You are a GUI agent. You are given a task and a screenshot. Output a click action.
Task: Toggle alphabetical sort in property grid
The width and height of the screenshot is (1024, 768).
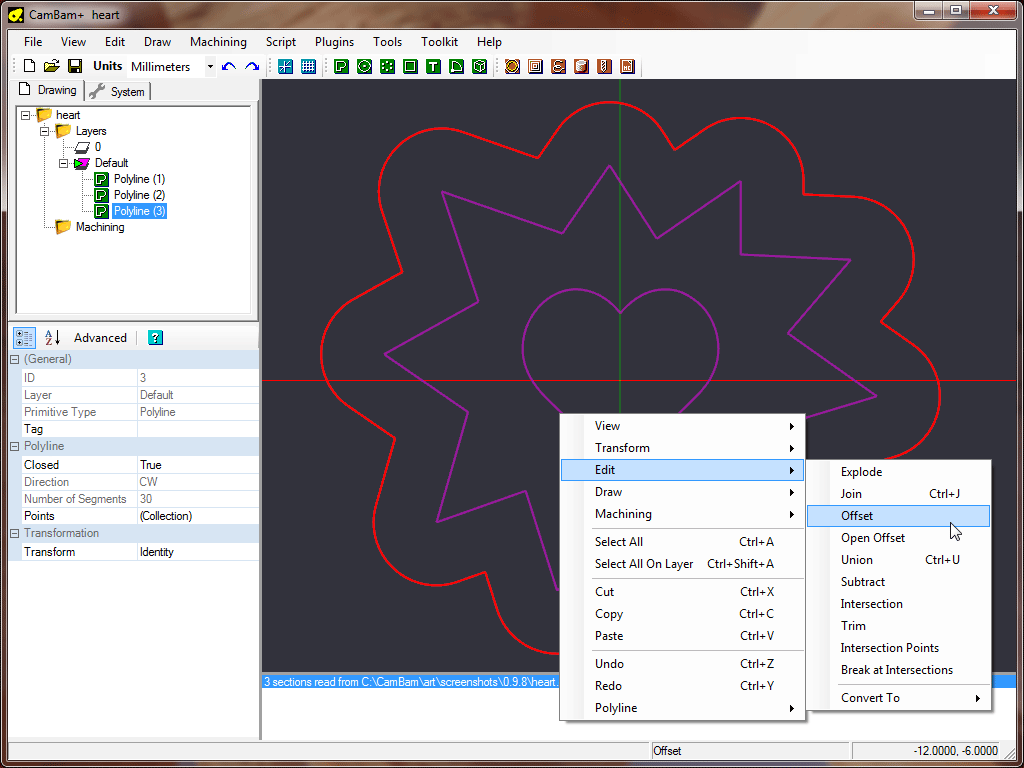[x=52, y=338]
